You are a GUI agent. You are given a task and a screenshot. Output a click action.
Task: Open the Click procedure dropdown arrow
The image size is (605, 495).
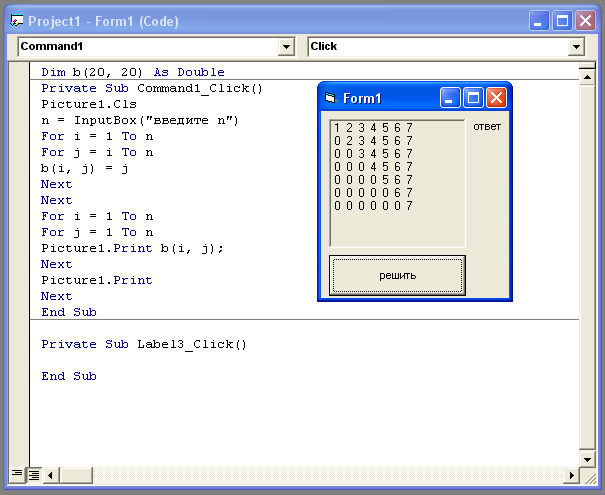pos(576,47)
